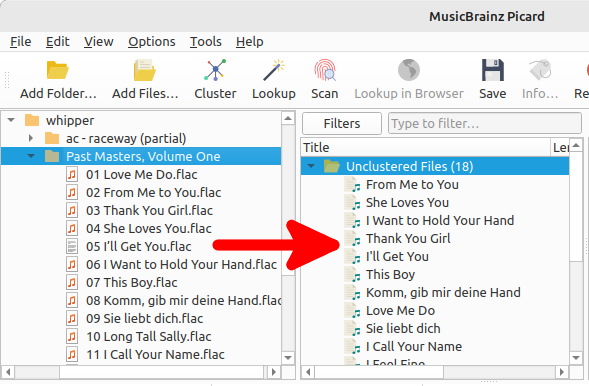This screenshot has height=386, width=589.
Task: Open the Options menu
Action: 152,42
